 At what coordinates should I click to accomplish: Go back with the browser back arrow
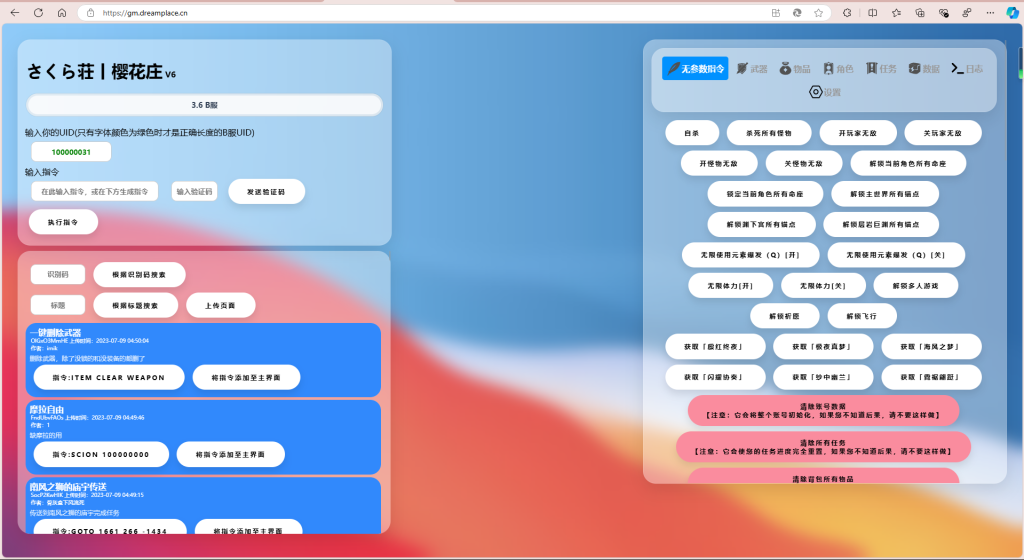pyautogui.click(x=15, y=12)
